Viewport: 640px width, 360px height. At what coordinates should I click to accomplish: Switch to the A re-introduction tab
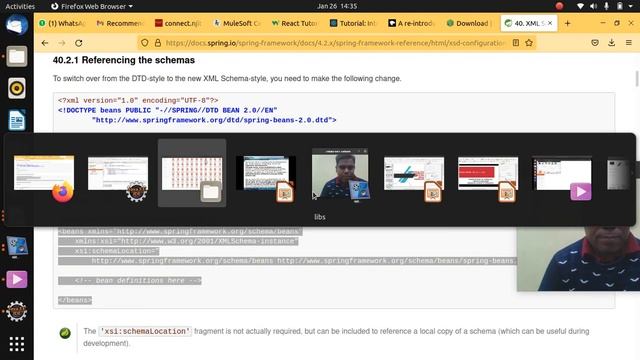pos(412,23)
